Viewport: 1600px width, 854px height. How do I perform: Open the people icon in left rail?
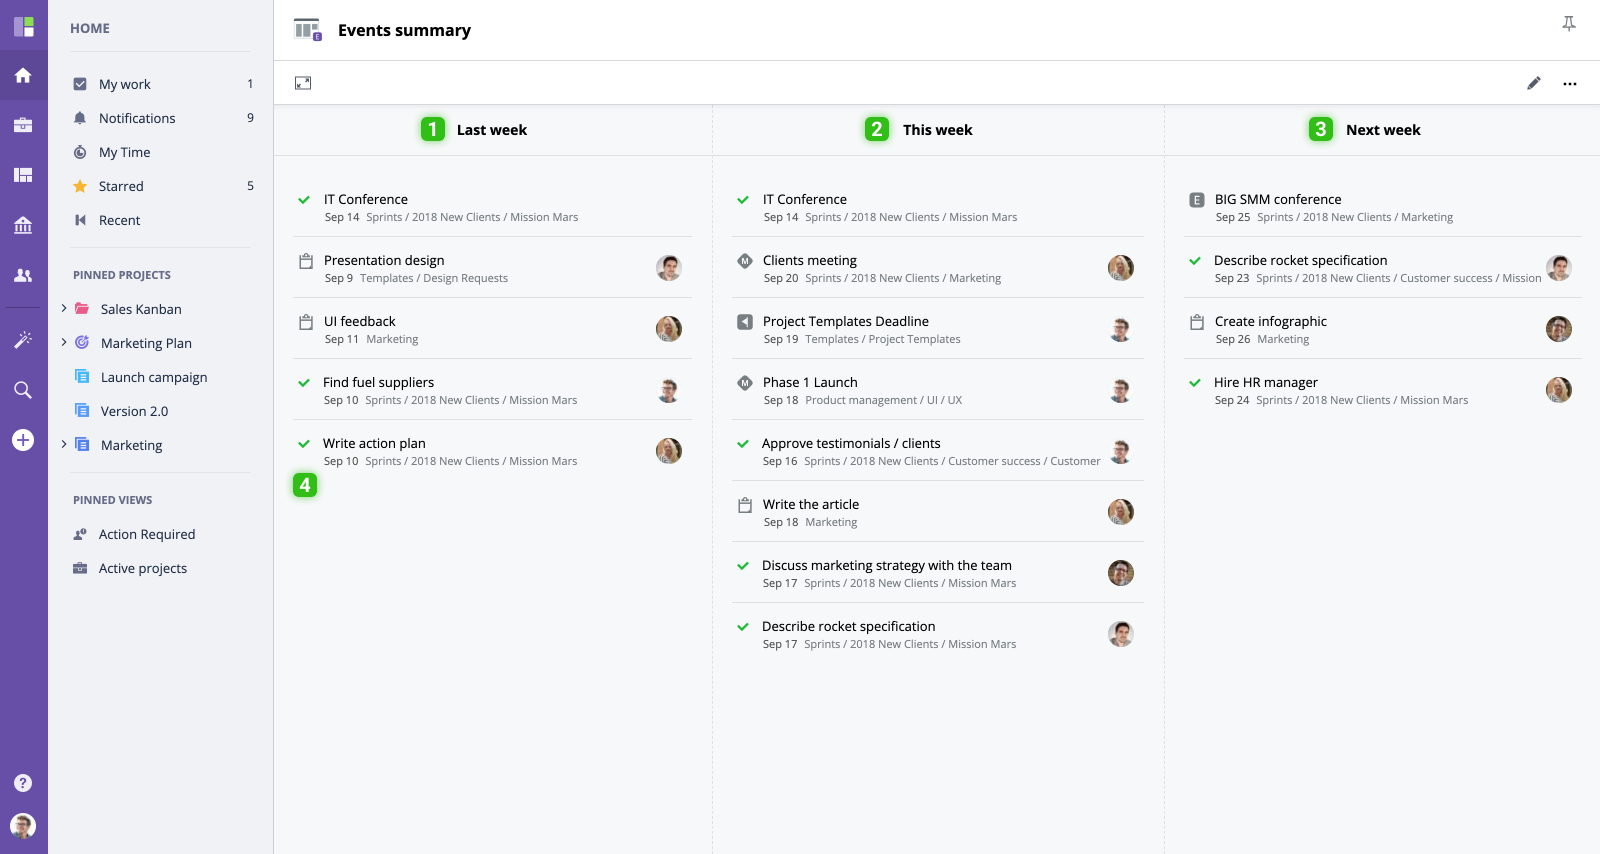23,275
